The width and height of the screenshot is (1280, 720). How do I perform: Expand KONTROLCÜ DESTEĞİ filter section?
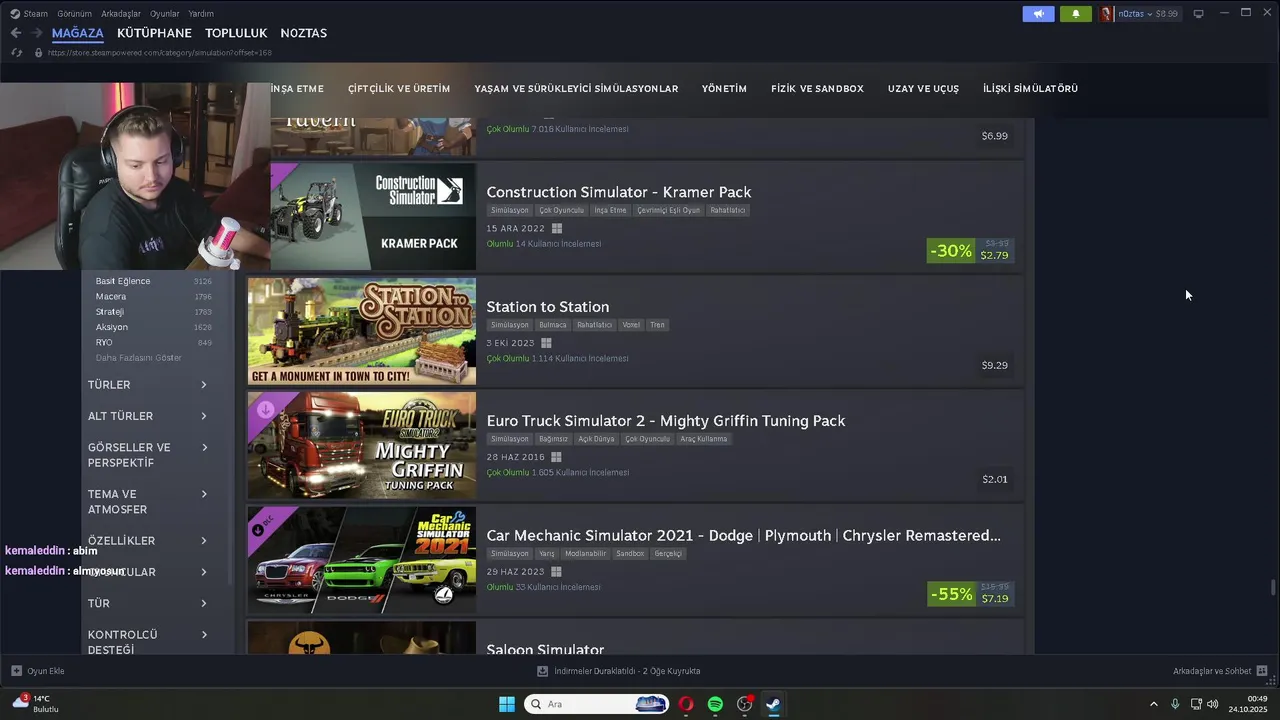pos(148,642)
